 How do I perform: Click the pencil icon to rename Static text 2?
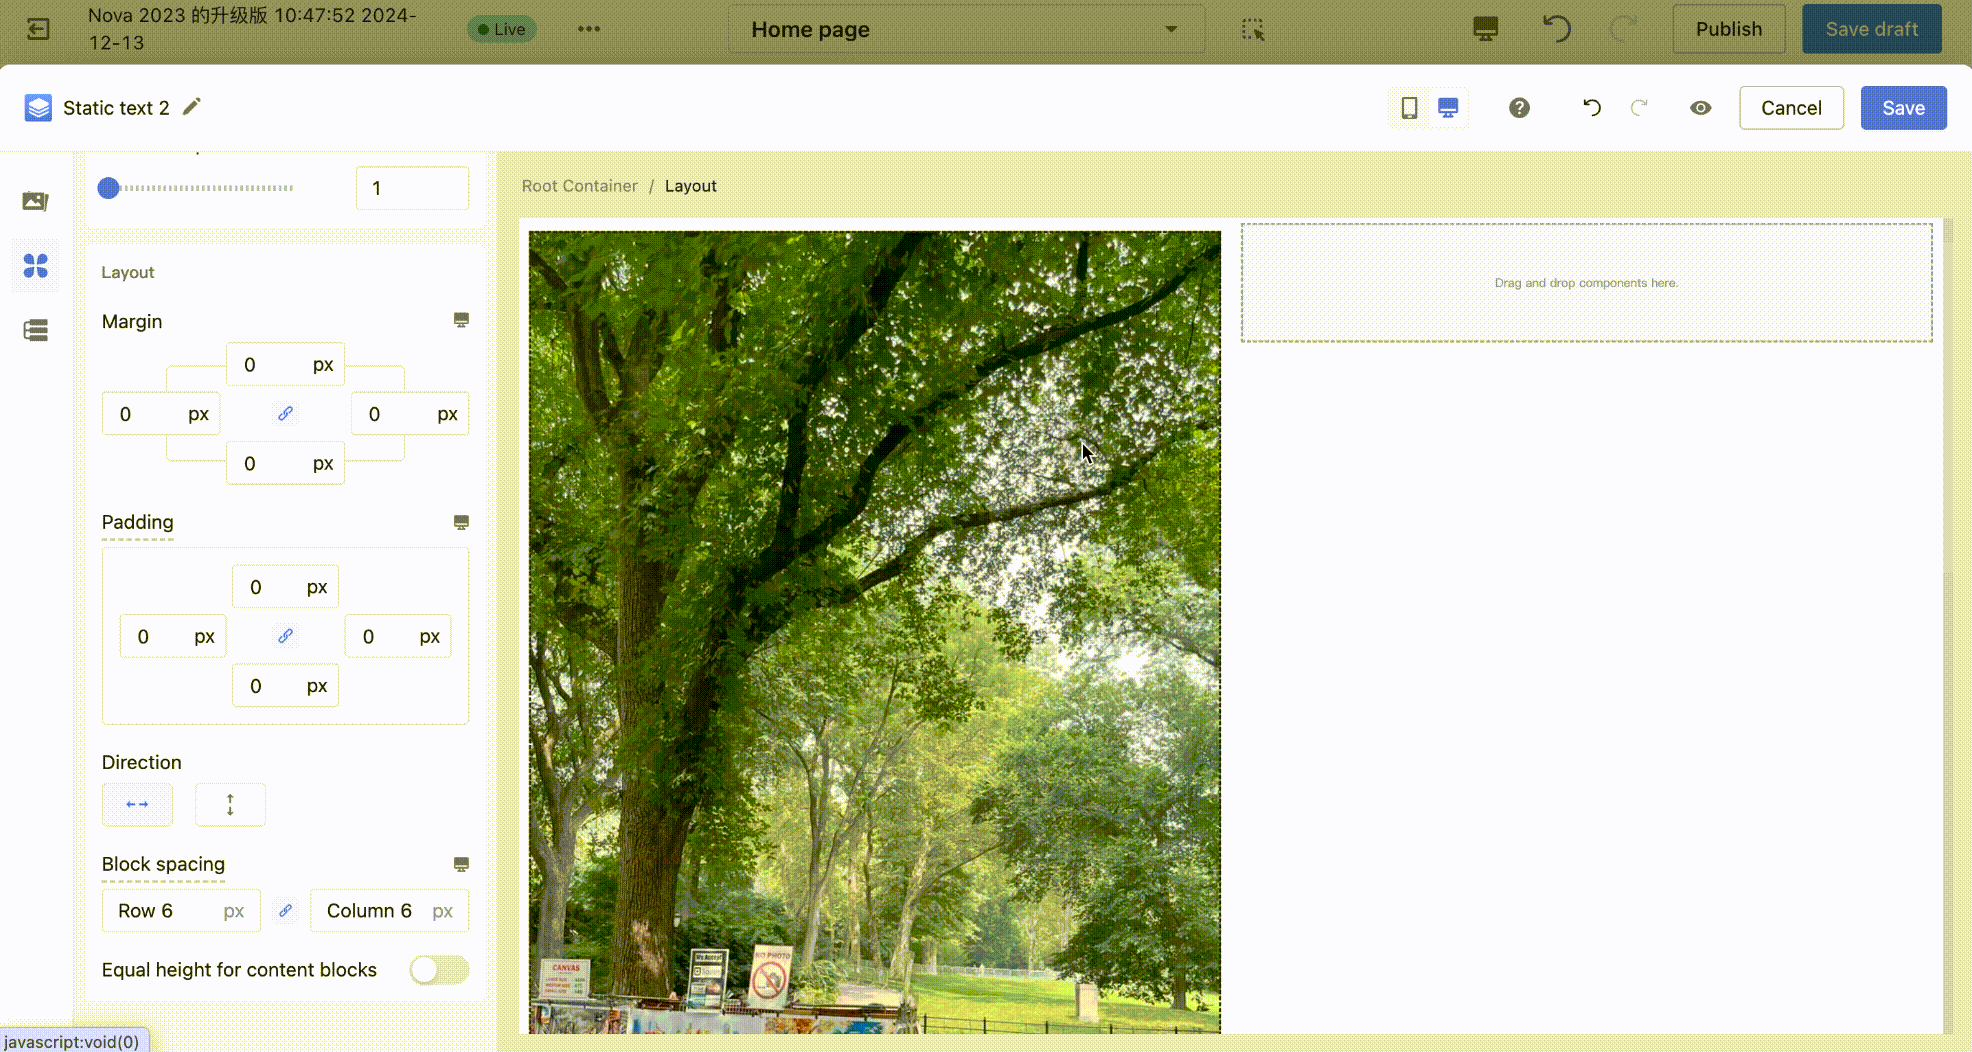pyautogui.click(x=192, y=107)
